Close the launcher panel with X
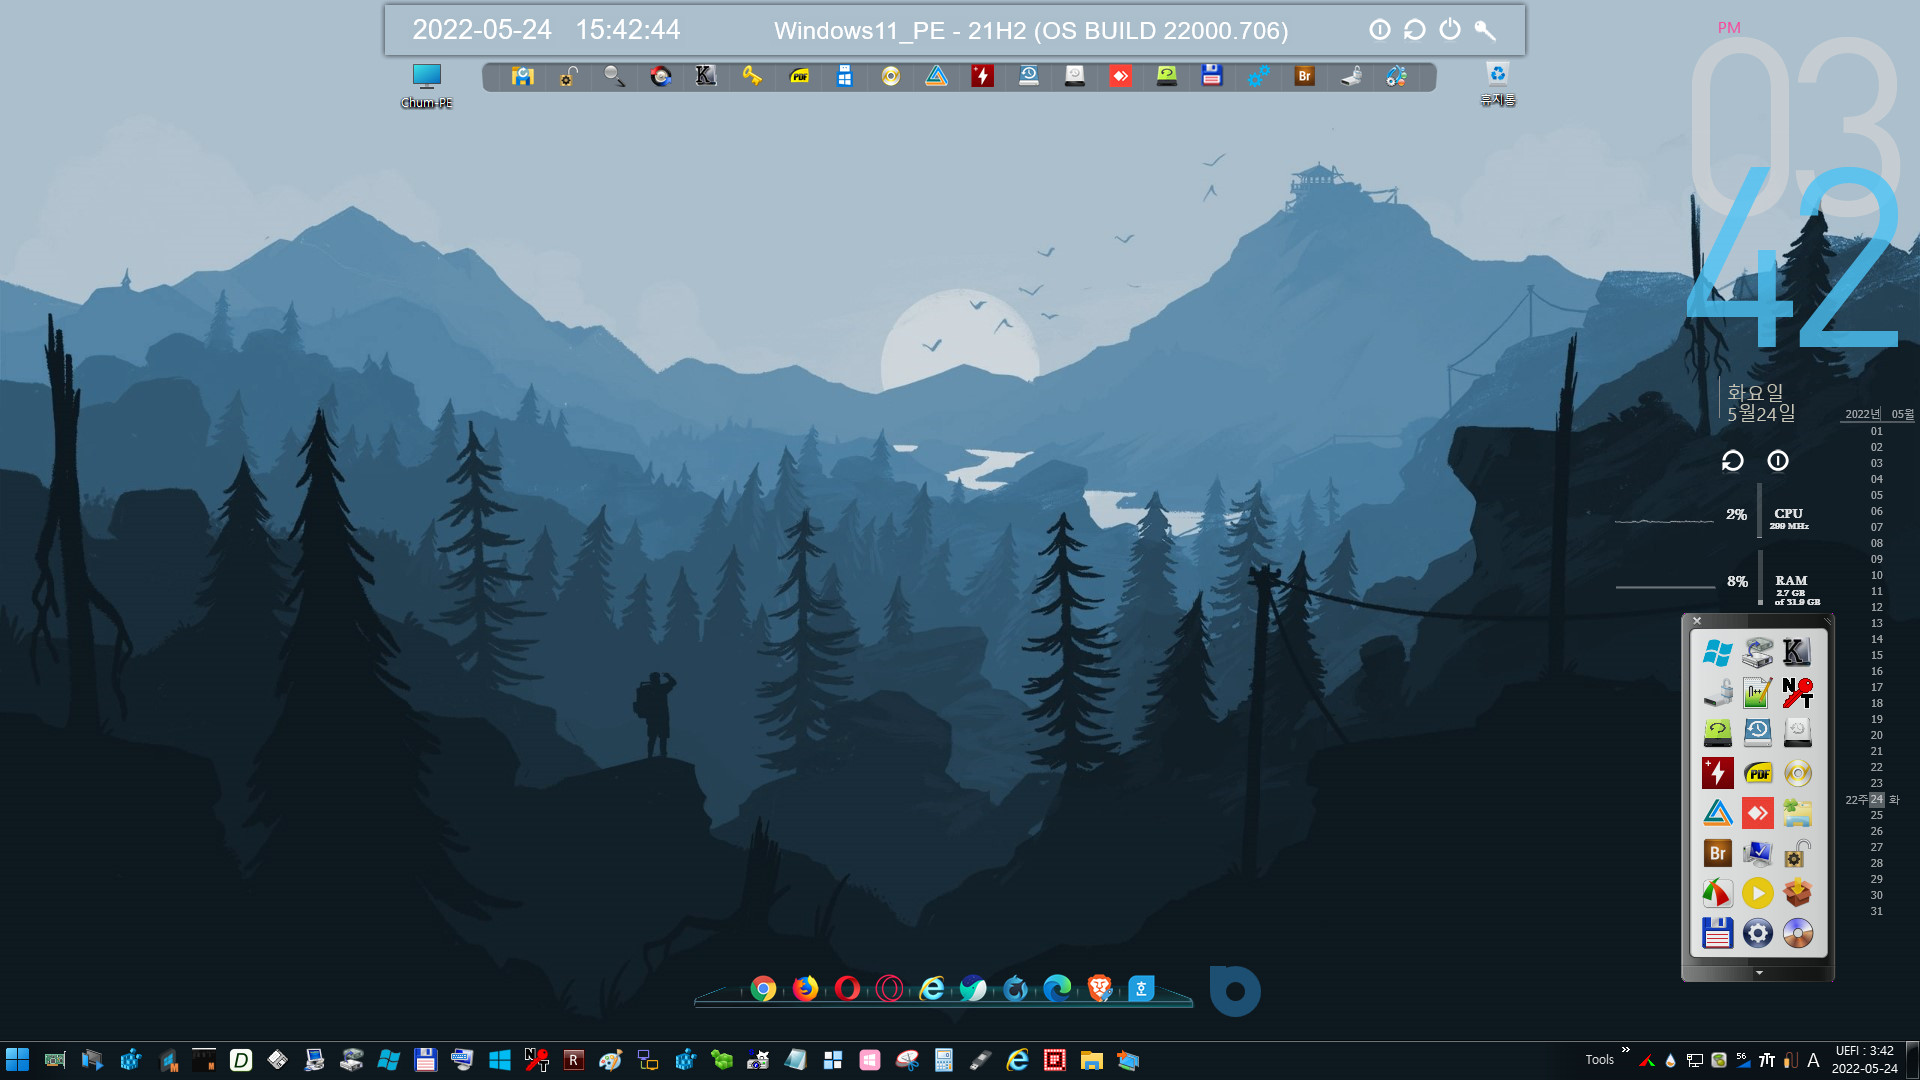The width and height of the screenshot is (1920, 1080). point(1697,621)
